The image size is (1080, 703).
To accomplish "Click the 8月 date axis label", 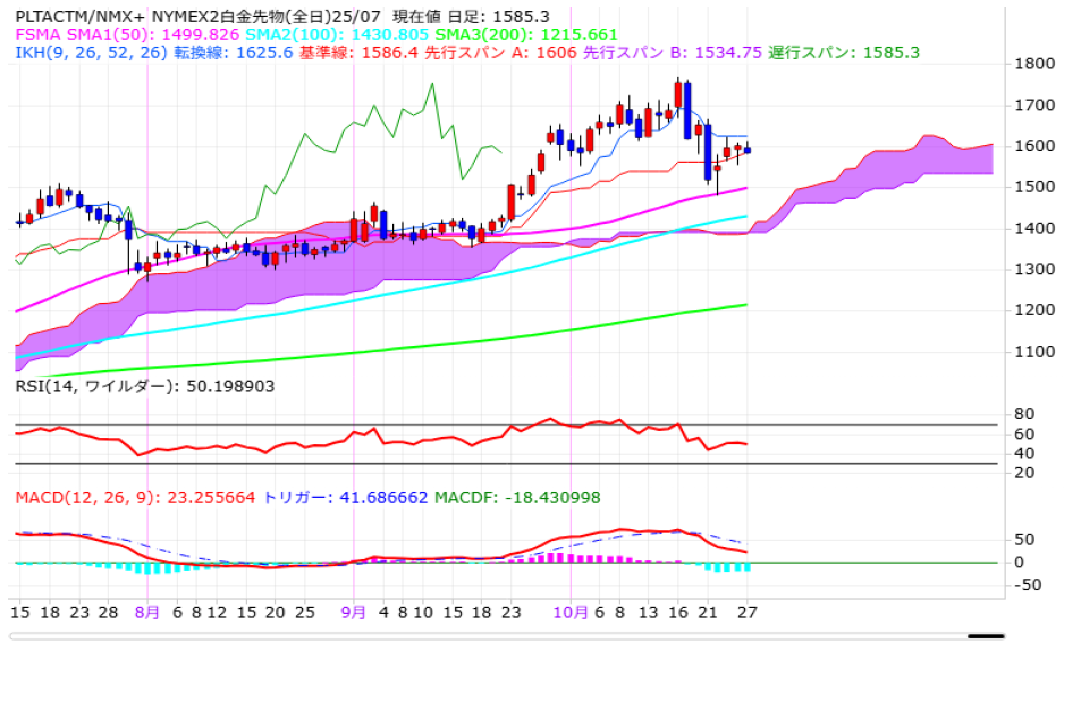I will click(147, 610).
